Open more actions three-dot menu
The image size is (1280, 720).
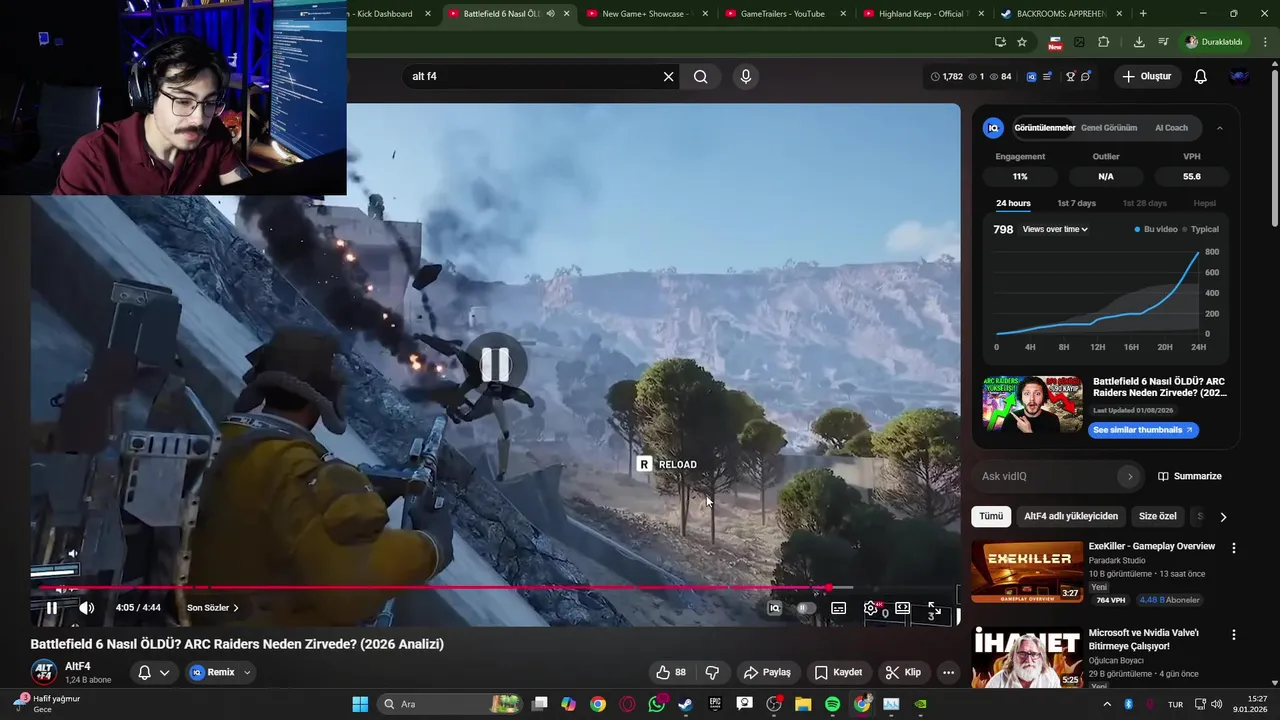948,672
